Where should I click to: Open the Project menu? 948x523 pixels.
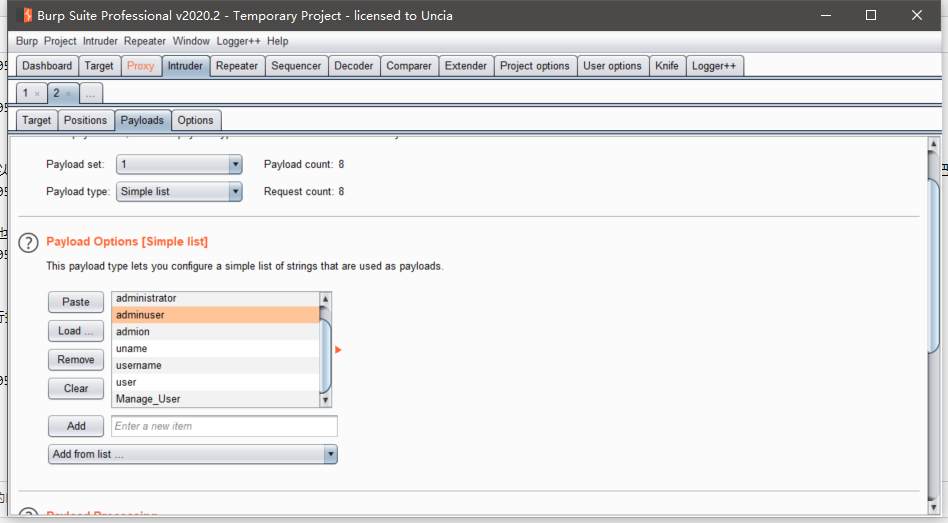(x=60, y=41)
